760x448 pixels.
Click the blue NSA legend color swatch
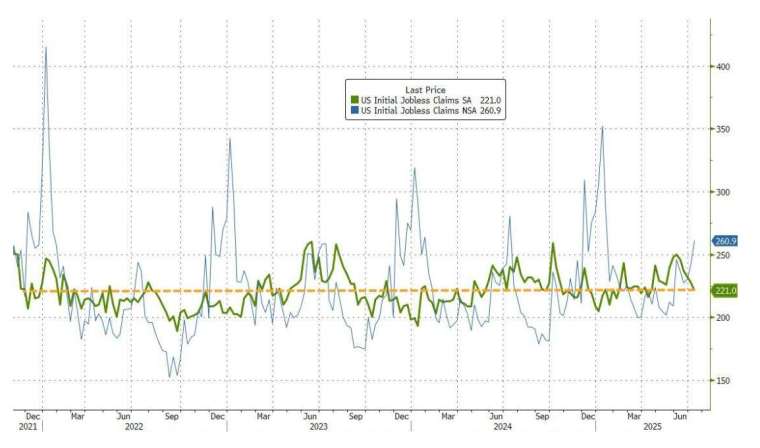click(x=355, y=111)
